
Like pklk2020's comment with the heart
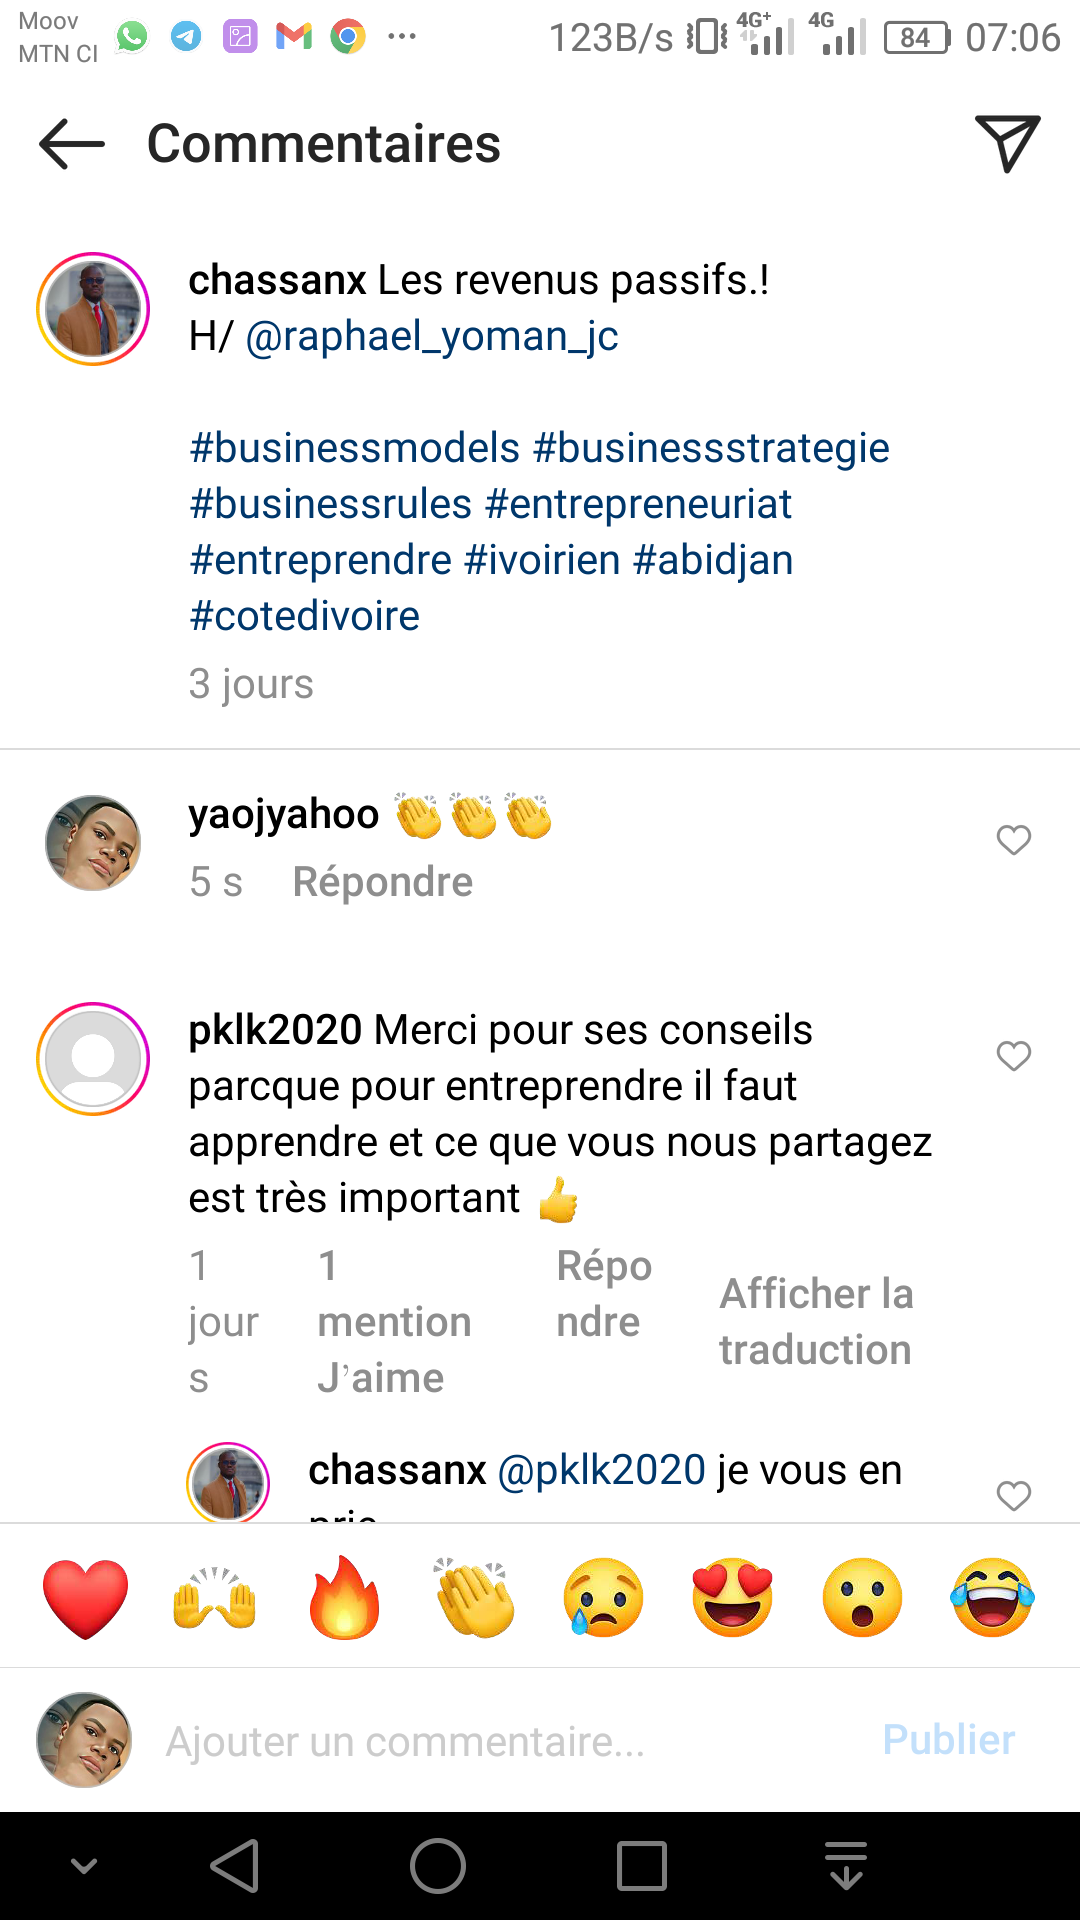(x=1013, y=1056)
